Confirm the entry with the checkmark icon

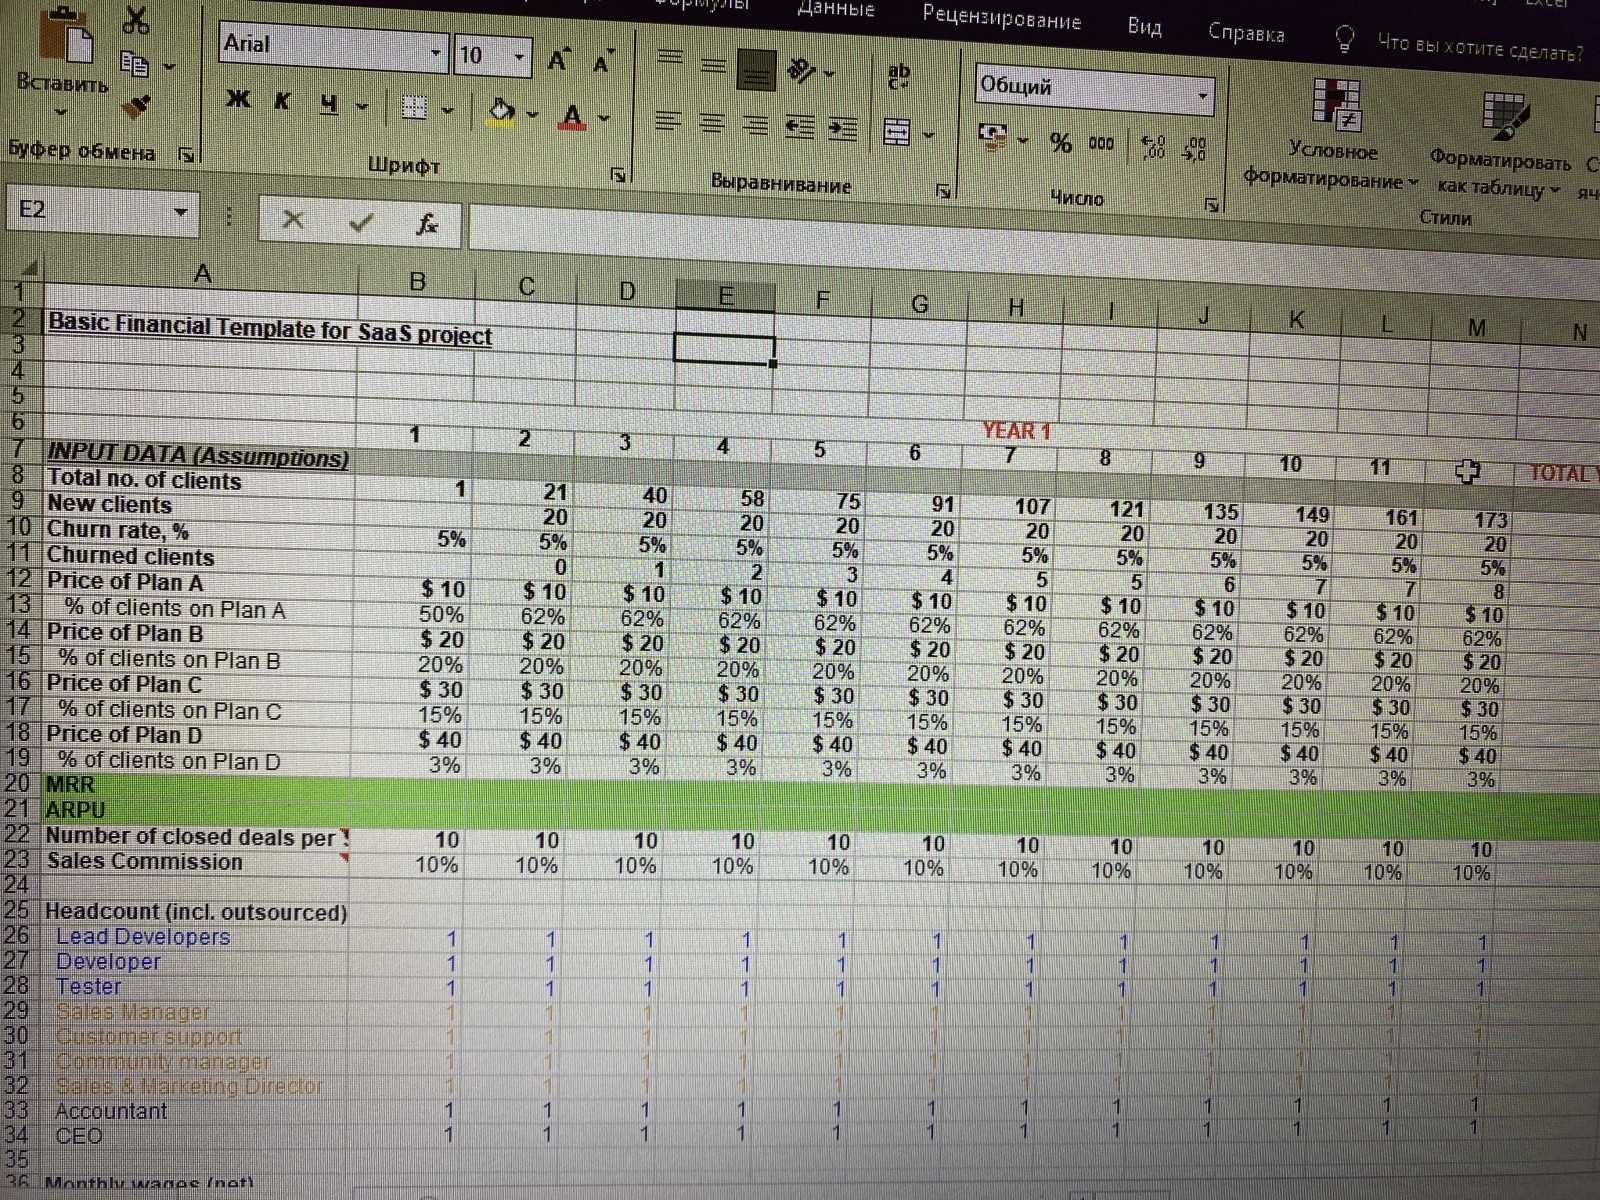(x=362, y=222)
